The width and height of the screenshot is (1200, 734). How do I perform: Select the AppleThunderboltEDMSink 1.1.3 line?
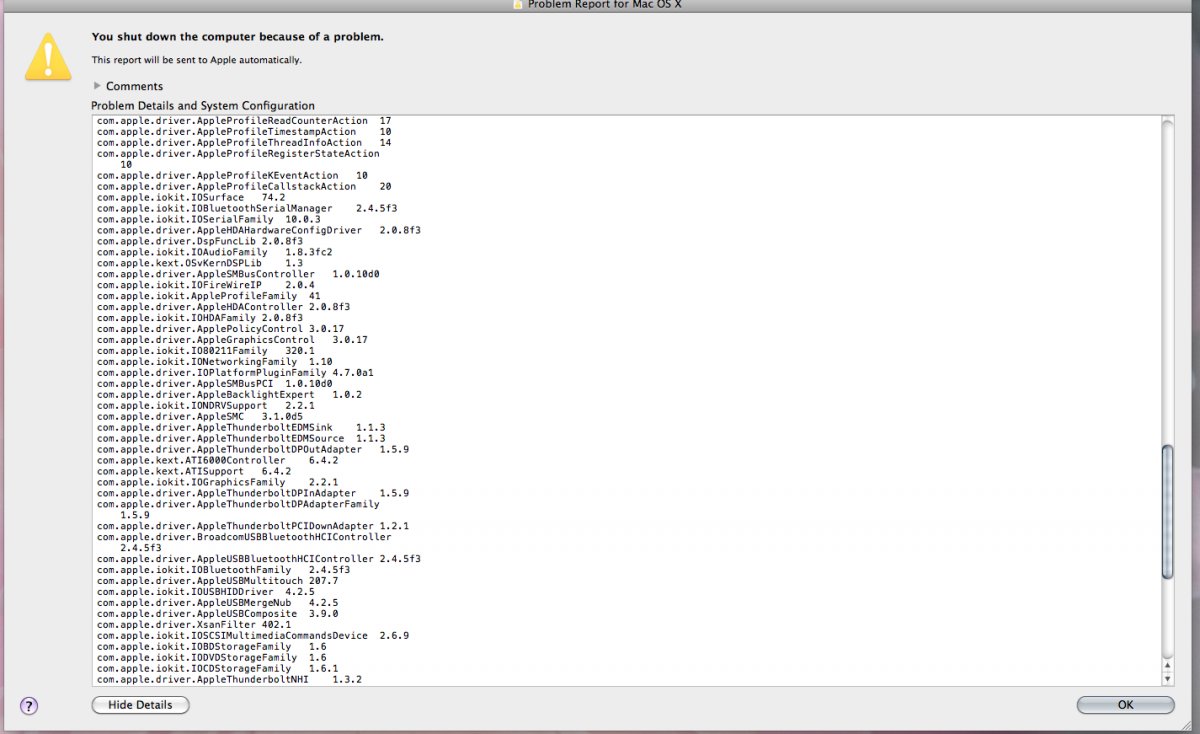[241, 428]
